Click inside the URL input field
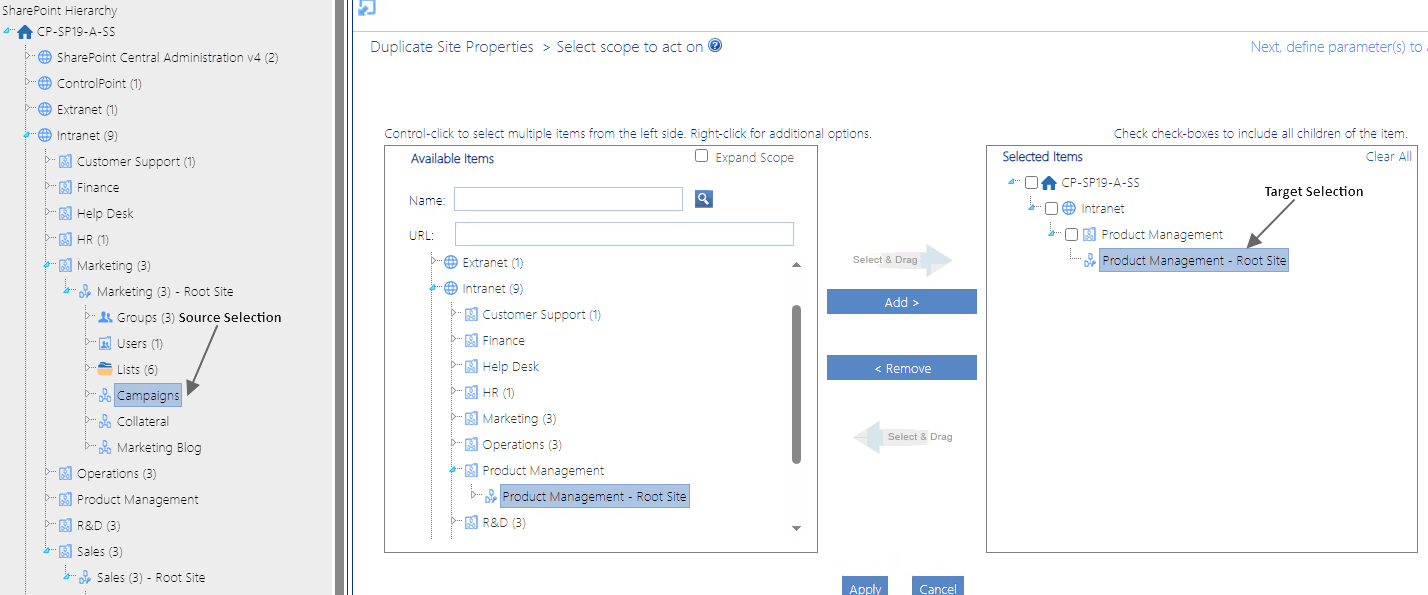The height and width of the screenshot is (595, 1428). [x=624, y=233]
